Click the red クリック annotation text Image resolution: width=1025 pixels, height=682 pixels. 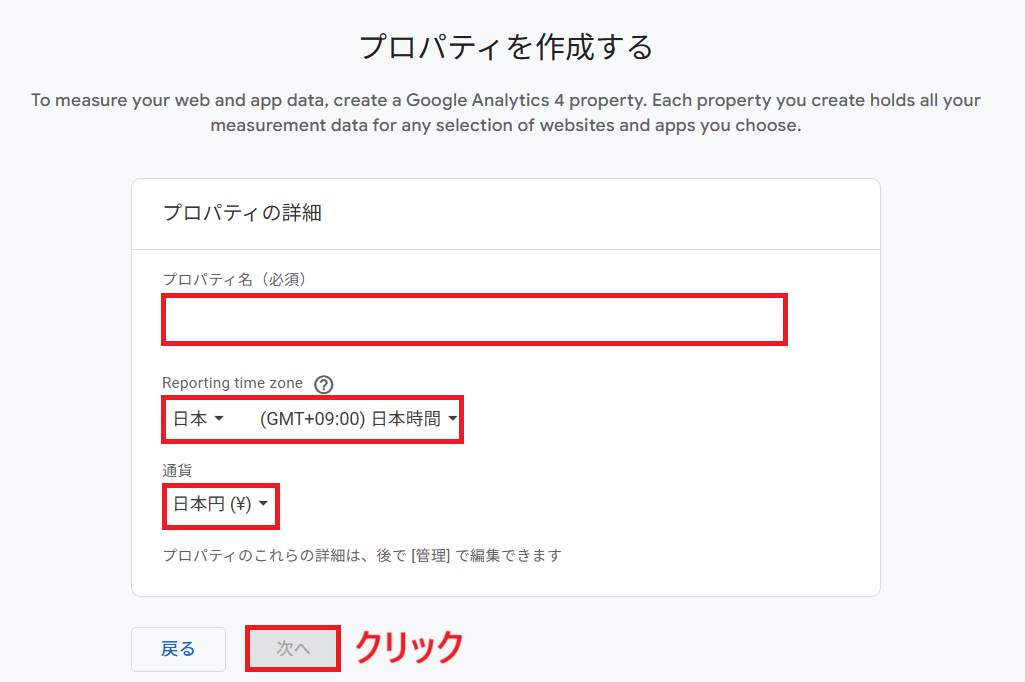(410, 647)
